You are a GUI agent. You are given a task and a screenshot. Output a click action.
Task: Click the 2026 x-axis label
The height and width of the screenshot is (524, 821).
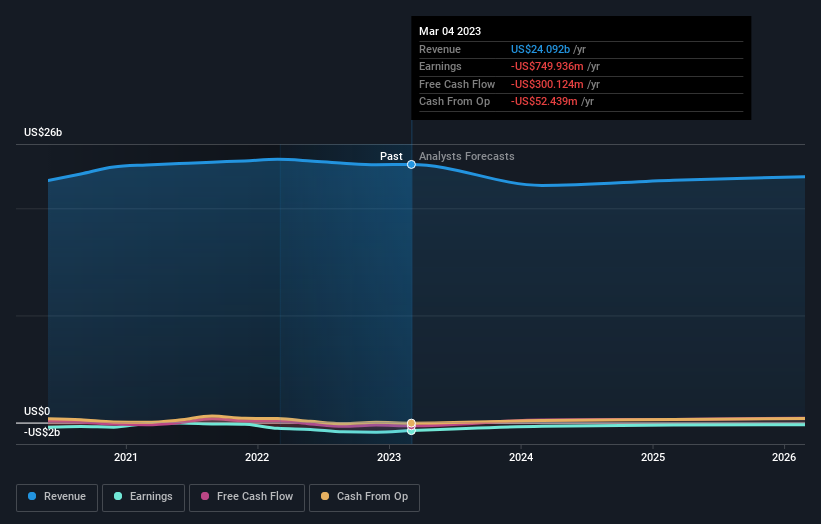[x=784, y=458]
